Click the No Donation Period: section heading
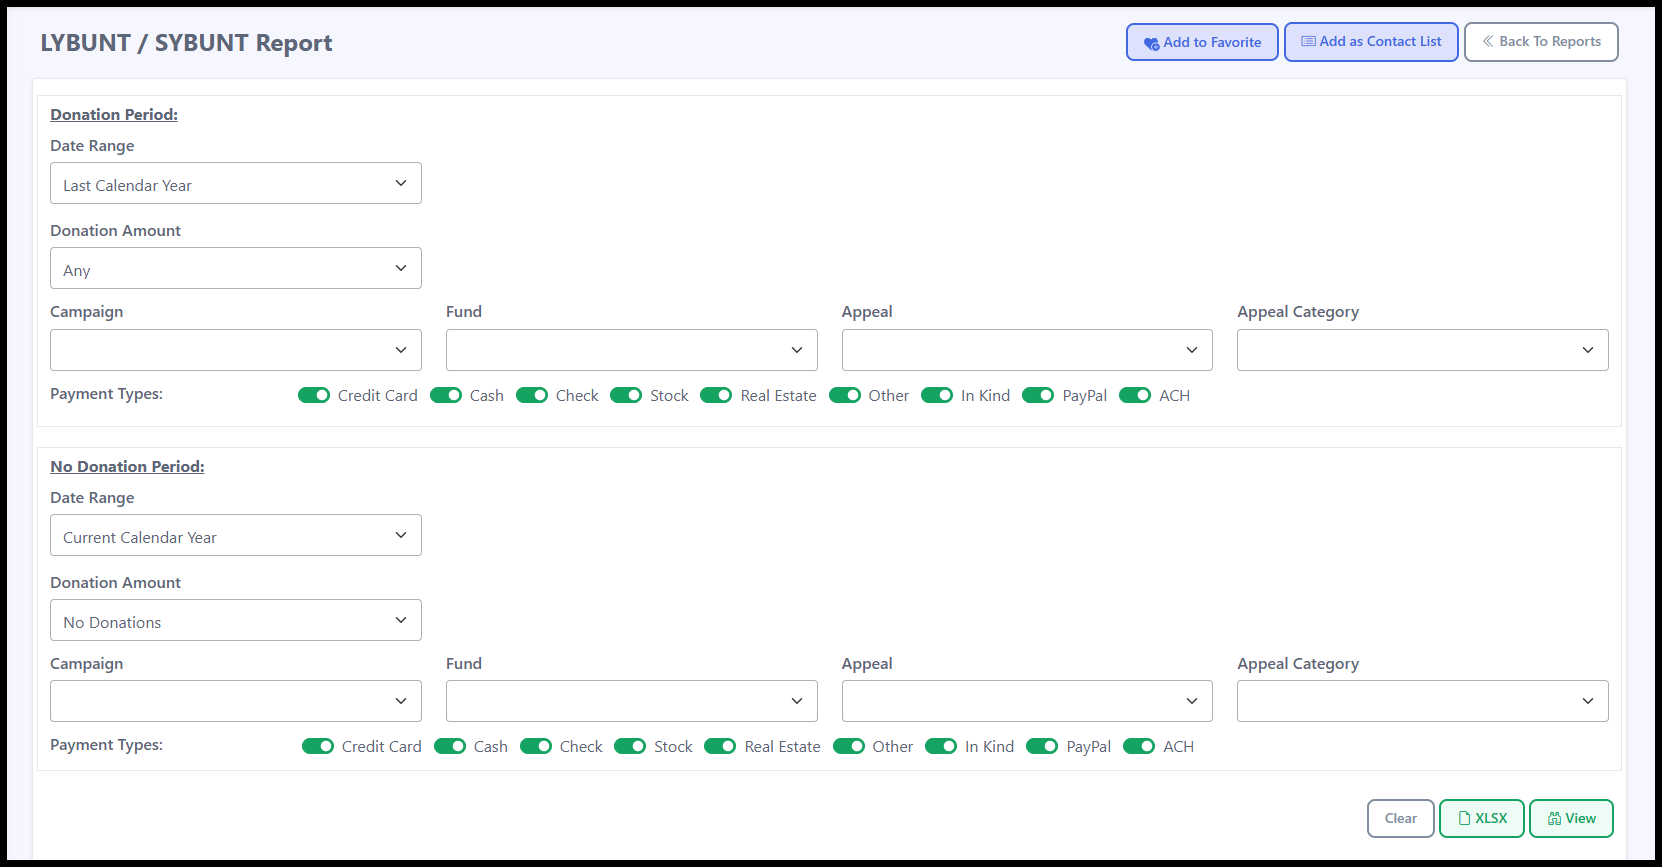This screenshot has height=867, width=1662. [x=127, y=467]
